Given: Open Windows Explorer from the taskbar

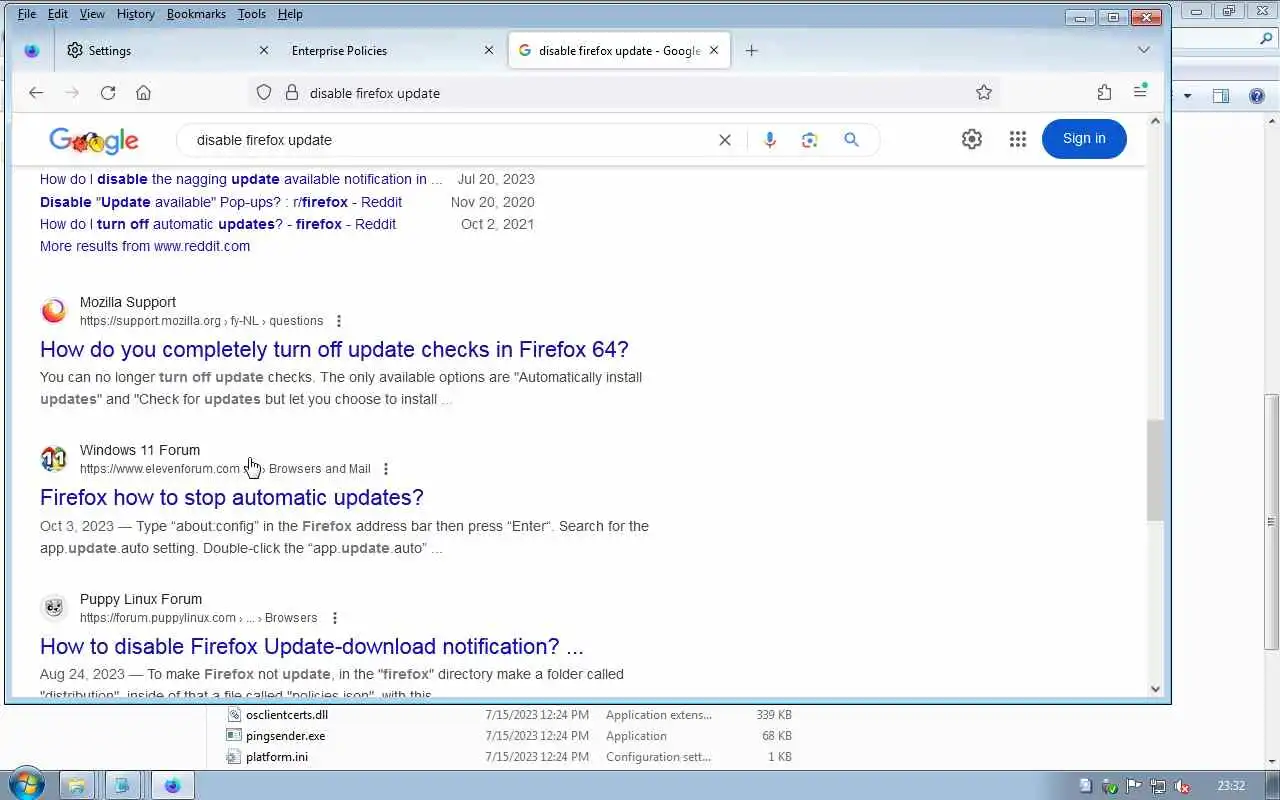Looking at the screenshot, I should pyautogui.click(x=77, y=785).
